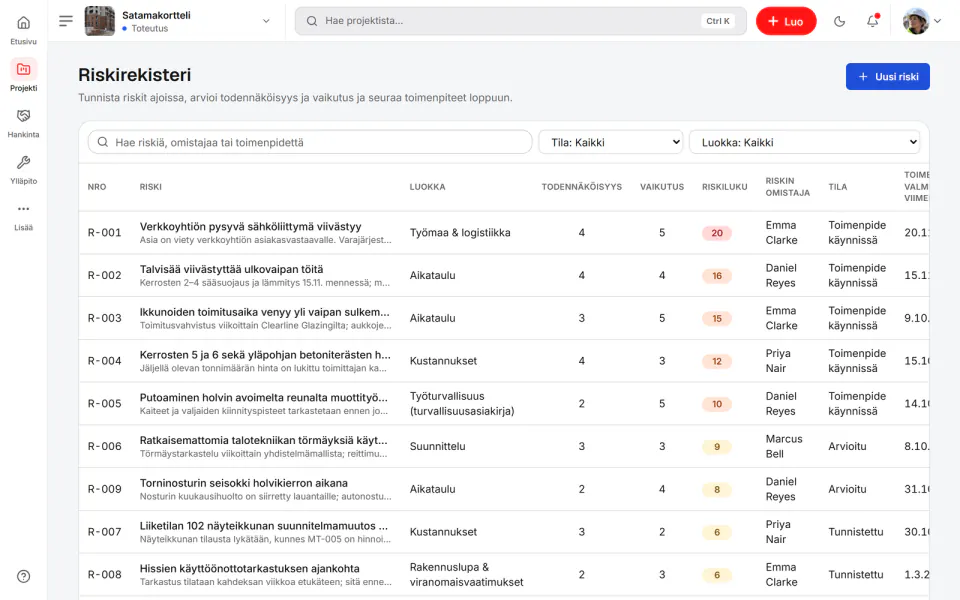
Task: Toggle dark mode moon icon
Action: pos(839,21)
